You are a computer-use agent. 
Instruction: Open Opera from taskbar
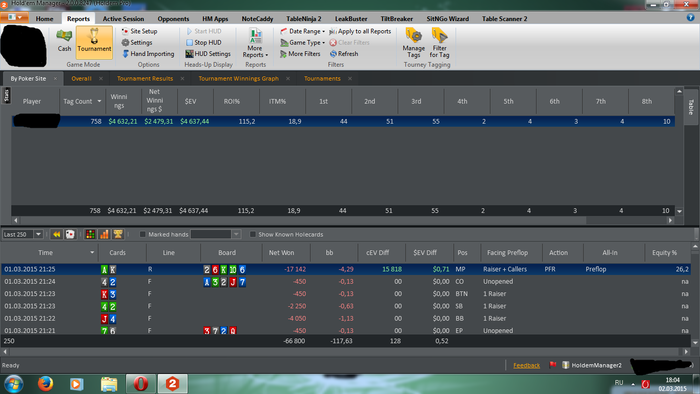coord(140,384)
